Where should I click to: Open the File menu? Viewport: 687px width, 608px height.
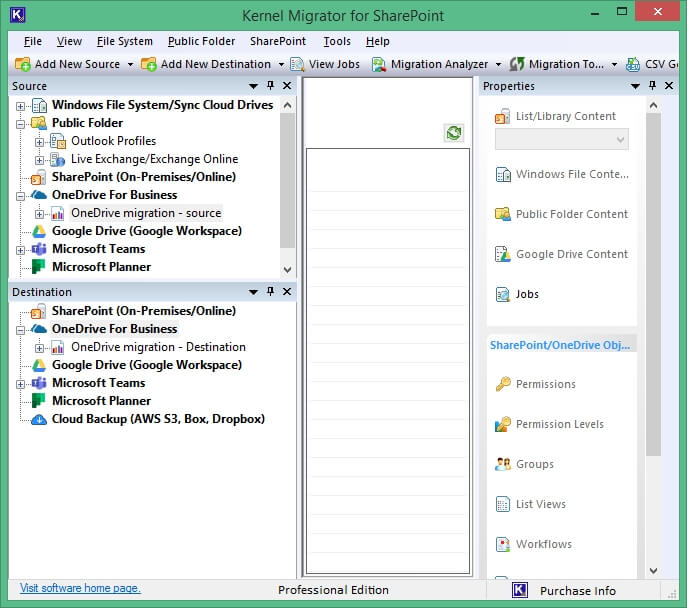pyautogui.click(x=33, y=41)
